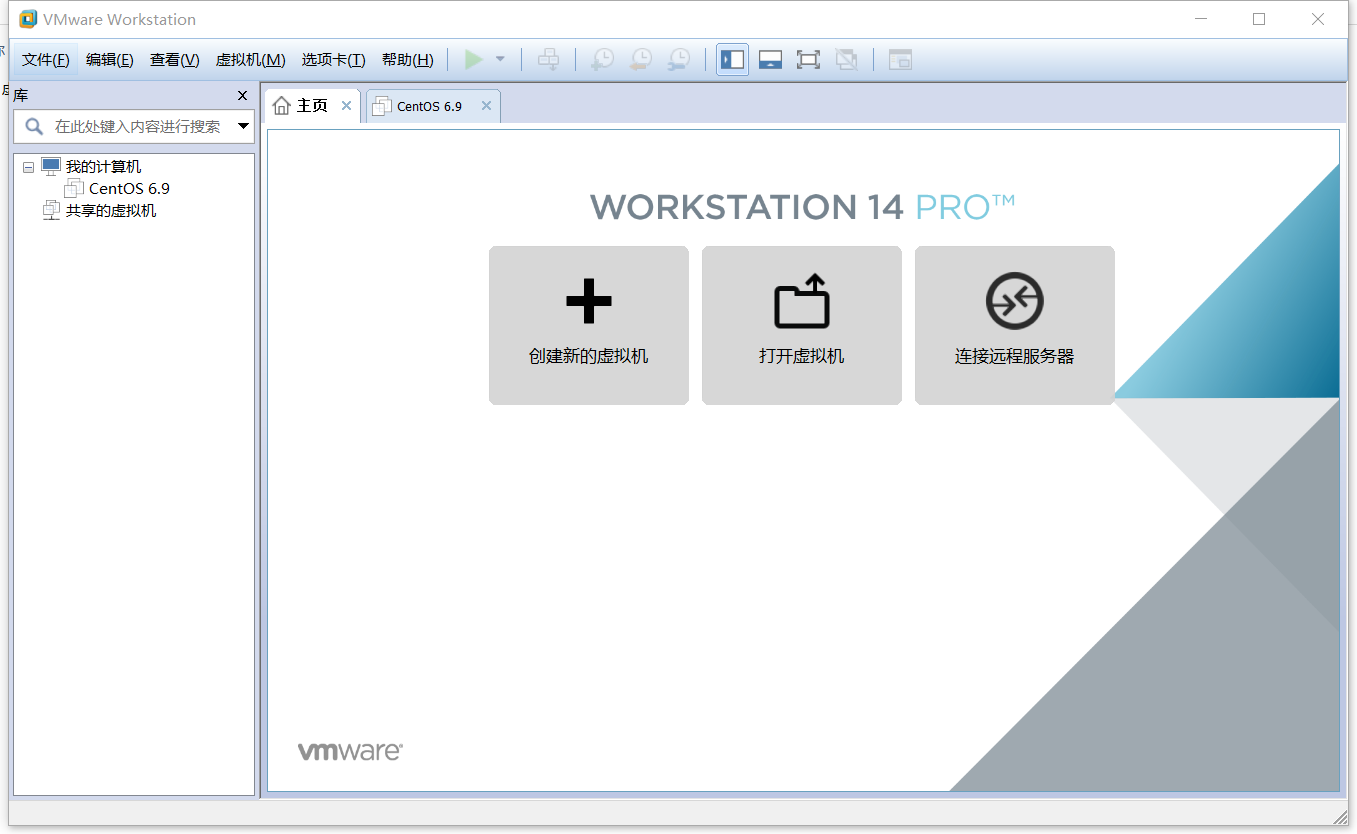Click the VM icon beside CentOS 6.9 in tree
The width and height of the screenshot is (1357, 834).
[74, 188]
